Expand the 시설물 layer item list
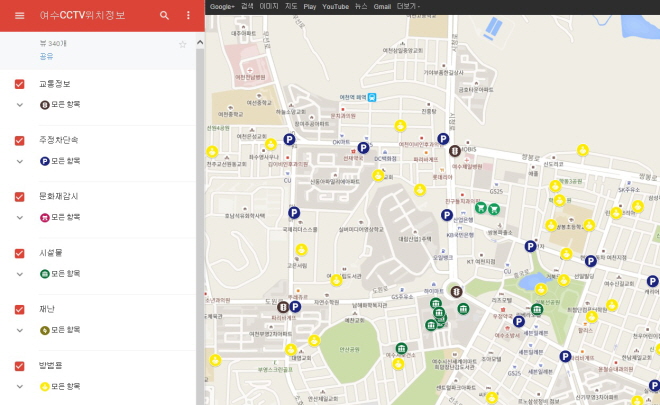 (x=20, y=273)
